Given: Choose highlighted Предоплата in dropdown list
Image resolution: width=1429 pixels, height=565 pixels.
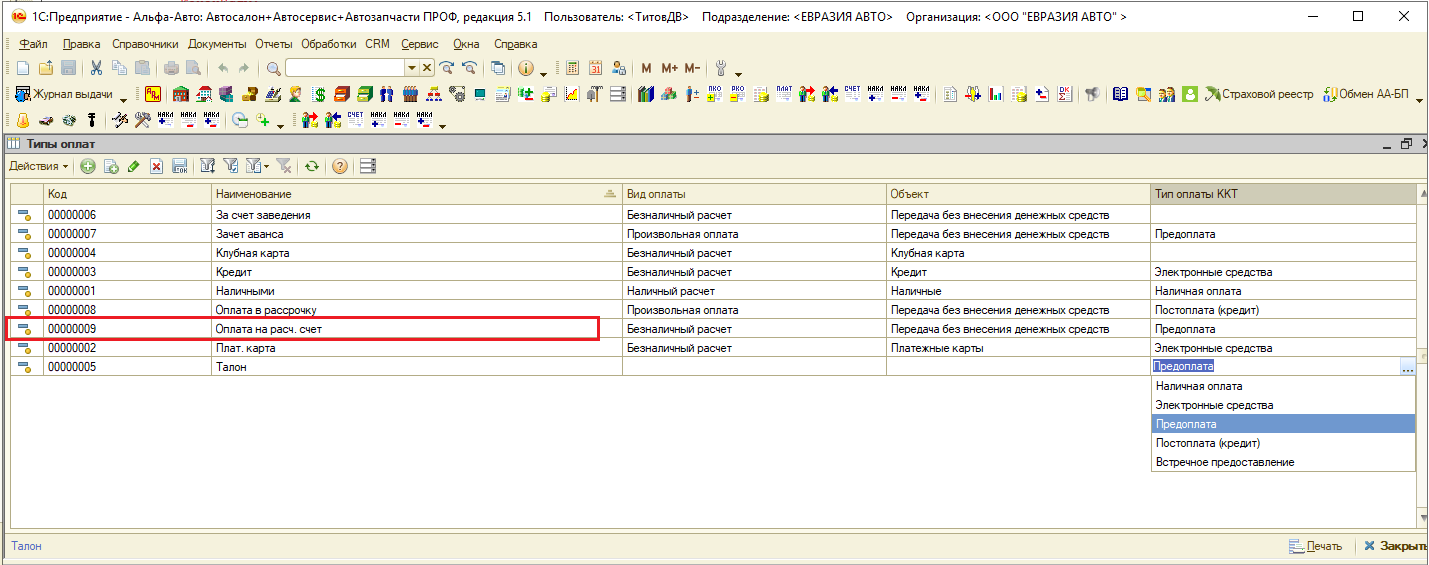Looking at the screenshot, I should tap(1283, 424).
